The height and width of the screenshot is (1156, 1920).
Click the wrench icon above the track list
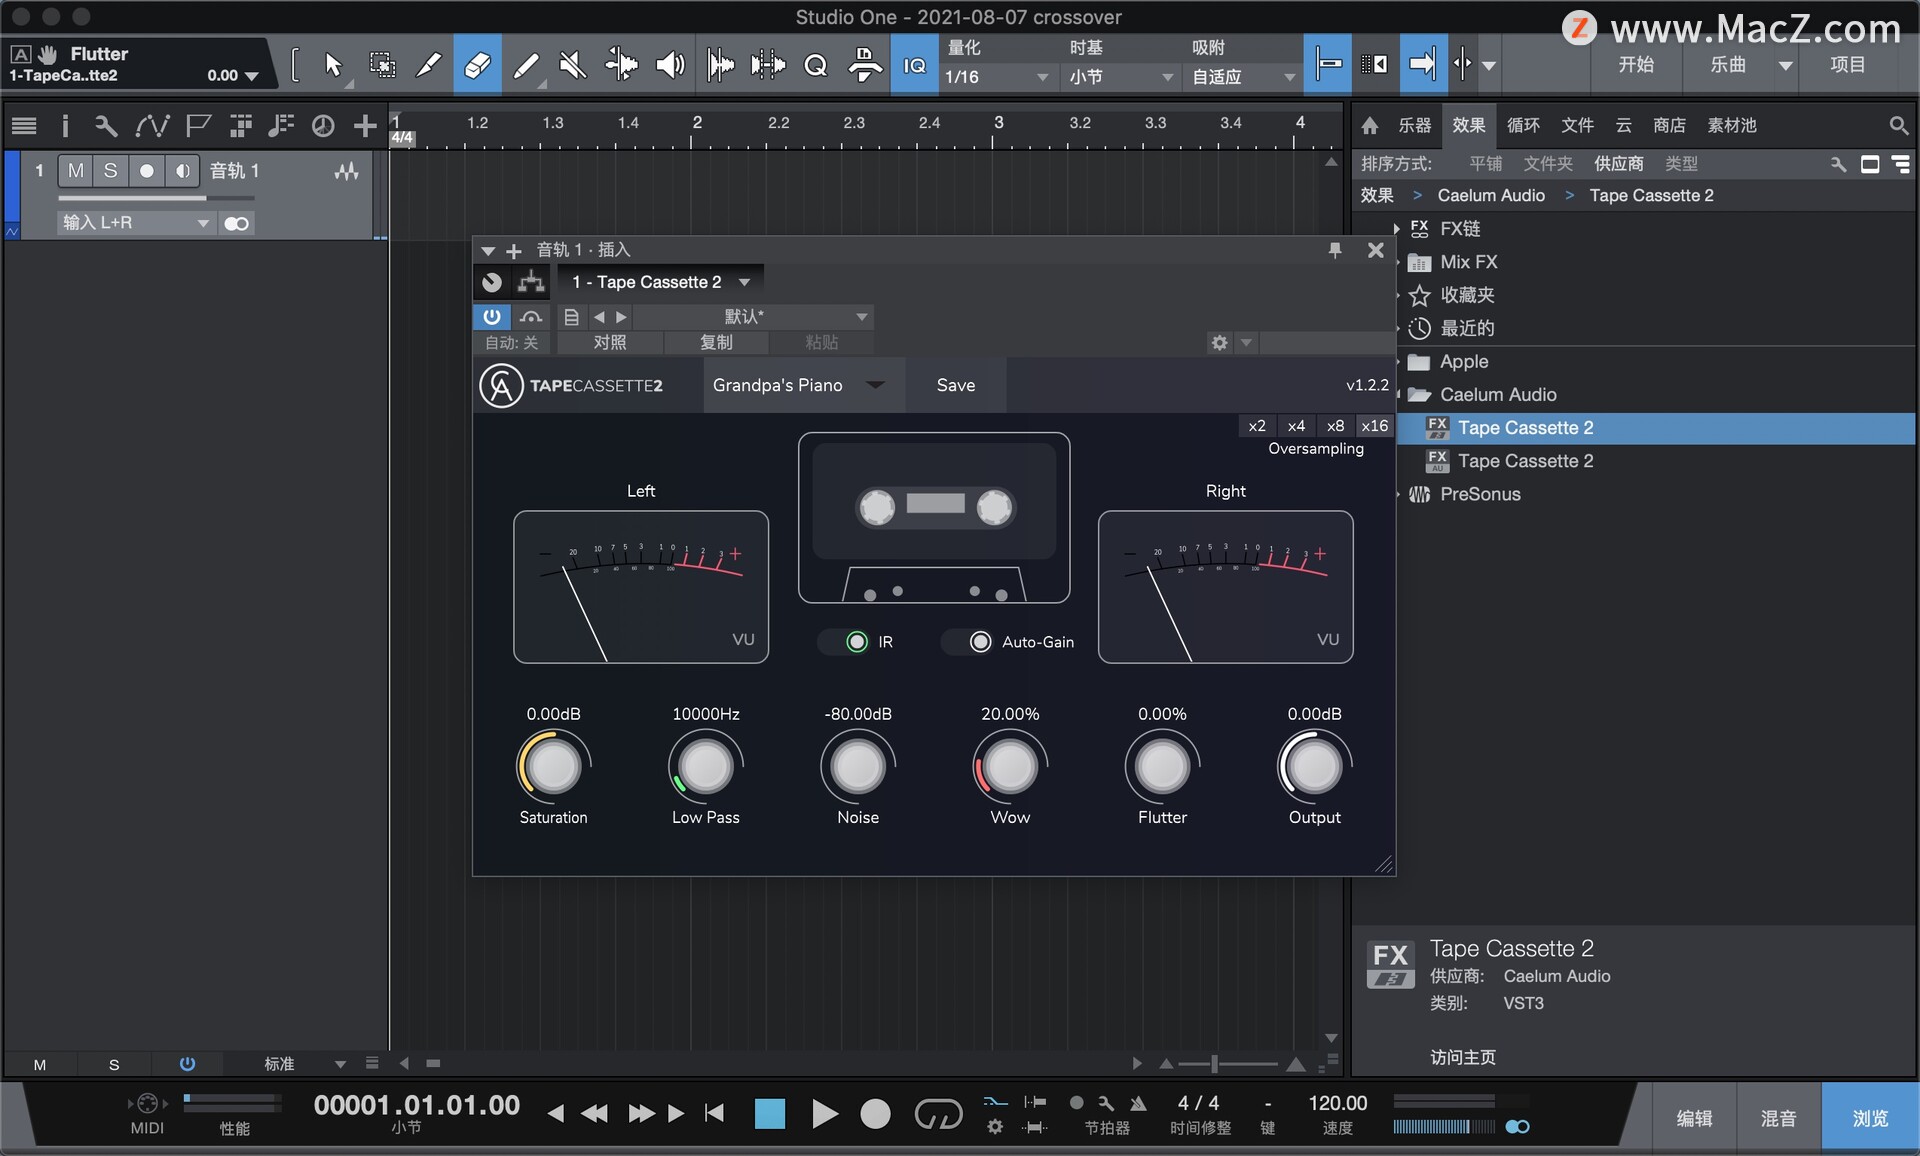pyautogui.click(x=106, y=125)
